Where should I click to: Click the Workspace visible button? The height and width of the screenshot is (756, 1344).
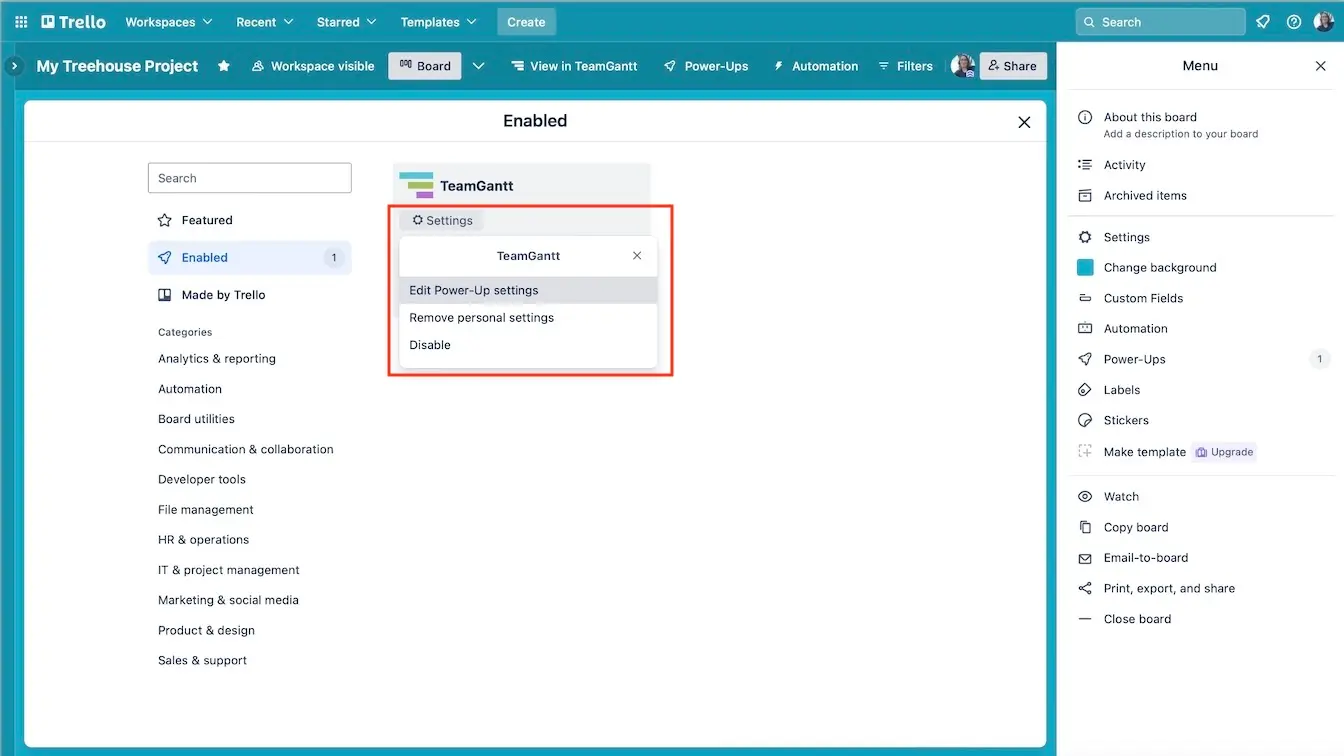tap(313, 66)
